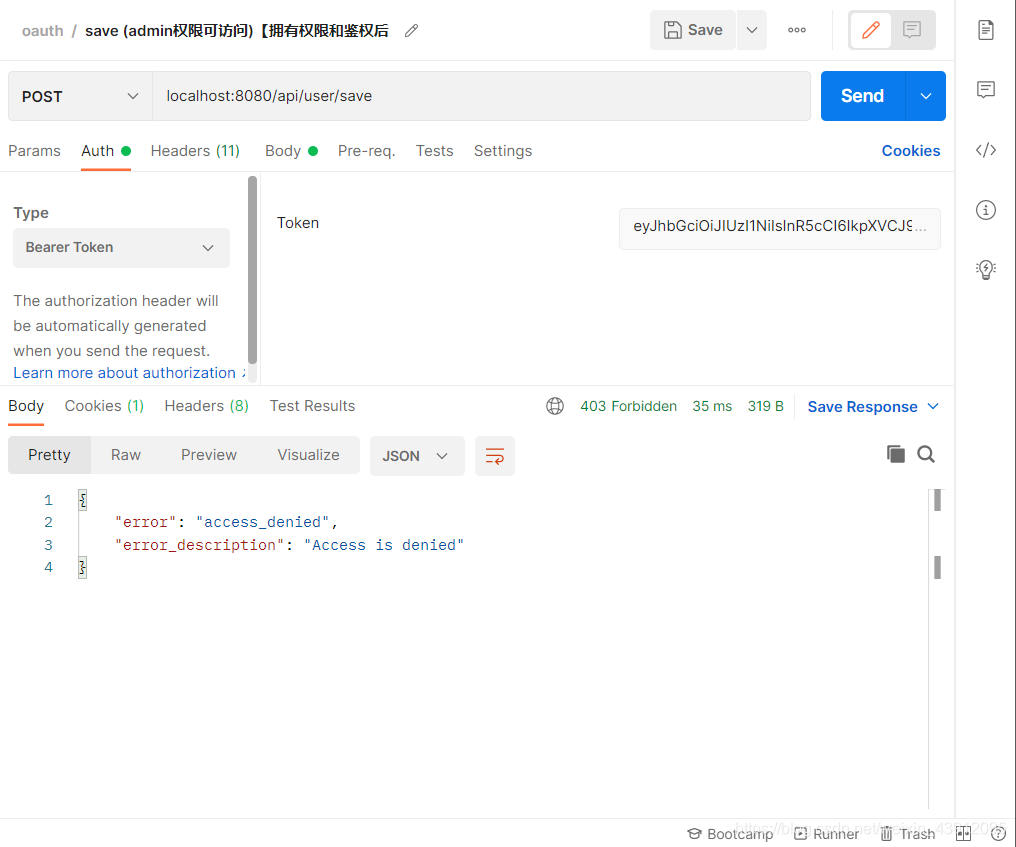Click the "access_denied" value in response

[262, 522]
